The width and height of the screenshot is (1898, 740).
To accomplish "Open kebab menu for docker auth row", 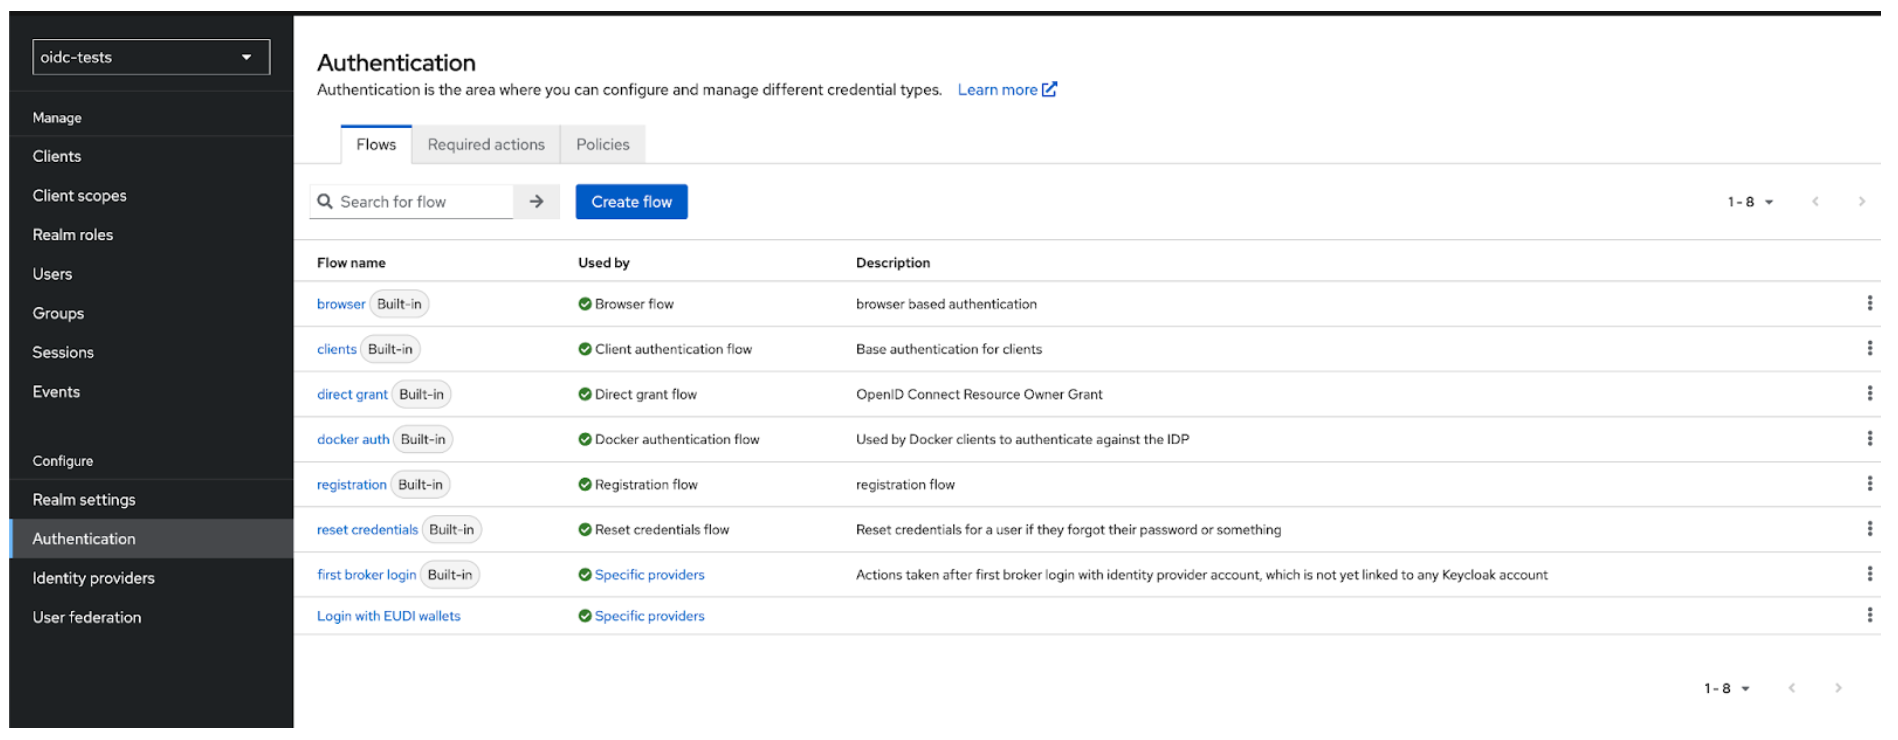I will pyautogui.click(x=1868, y=438).
